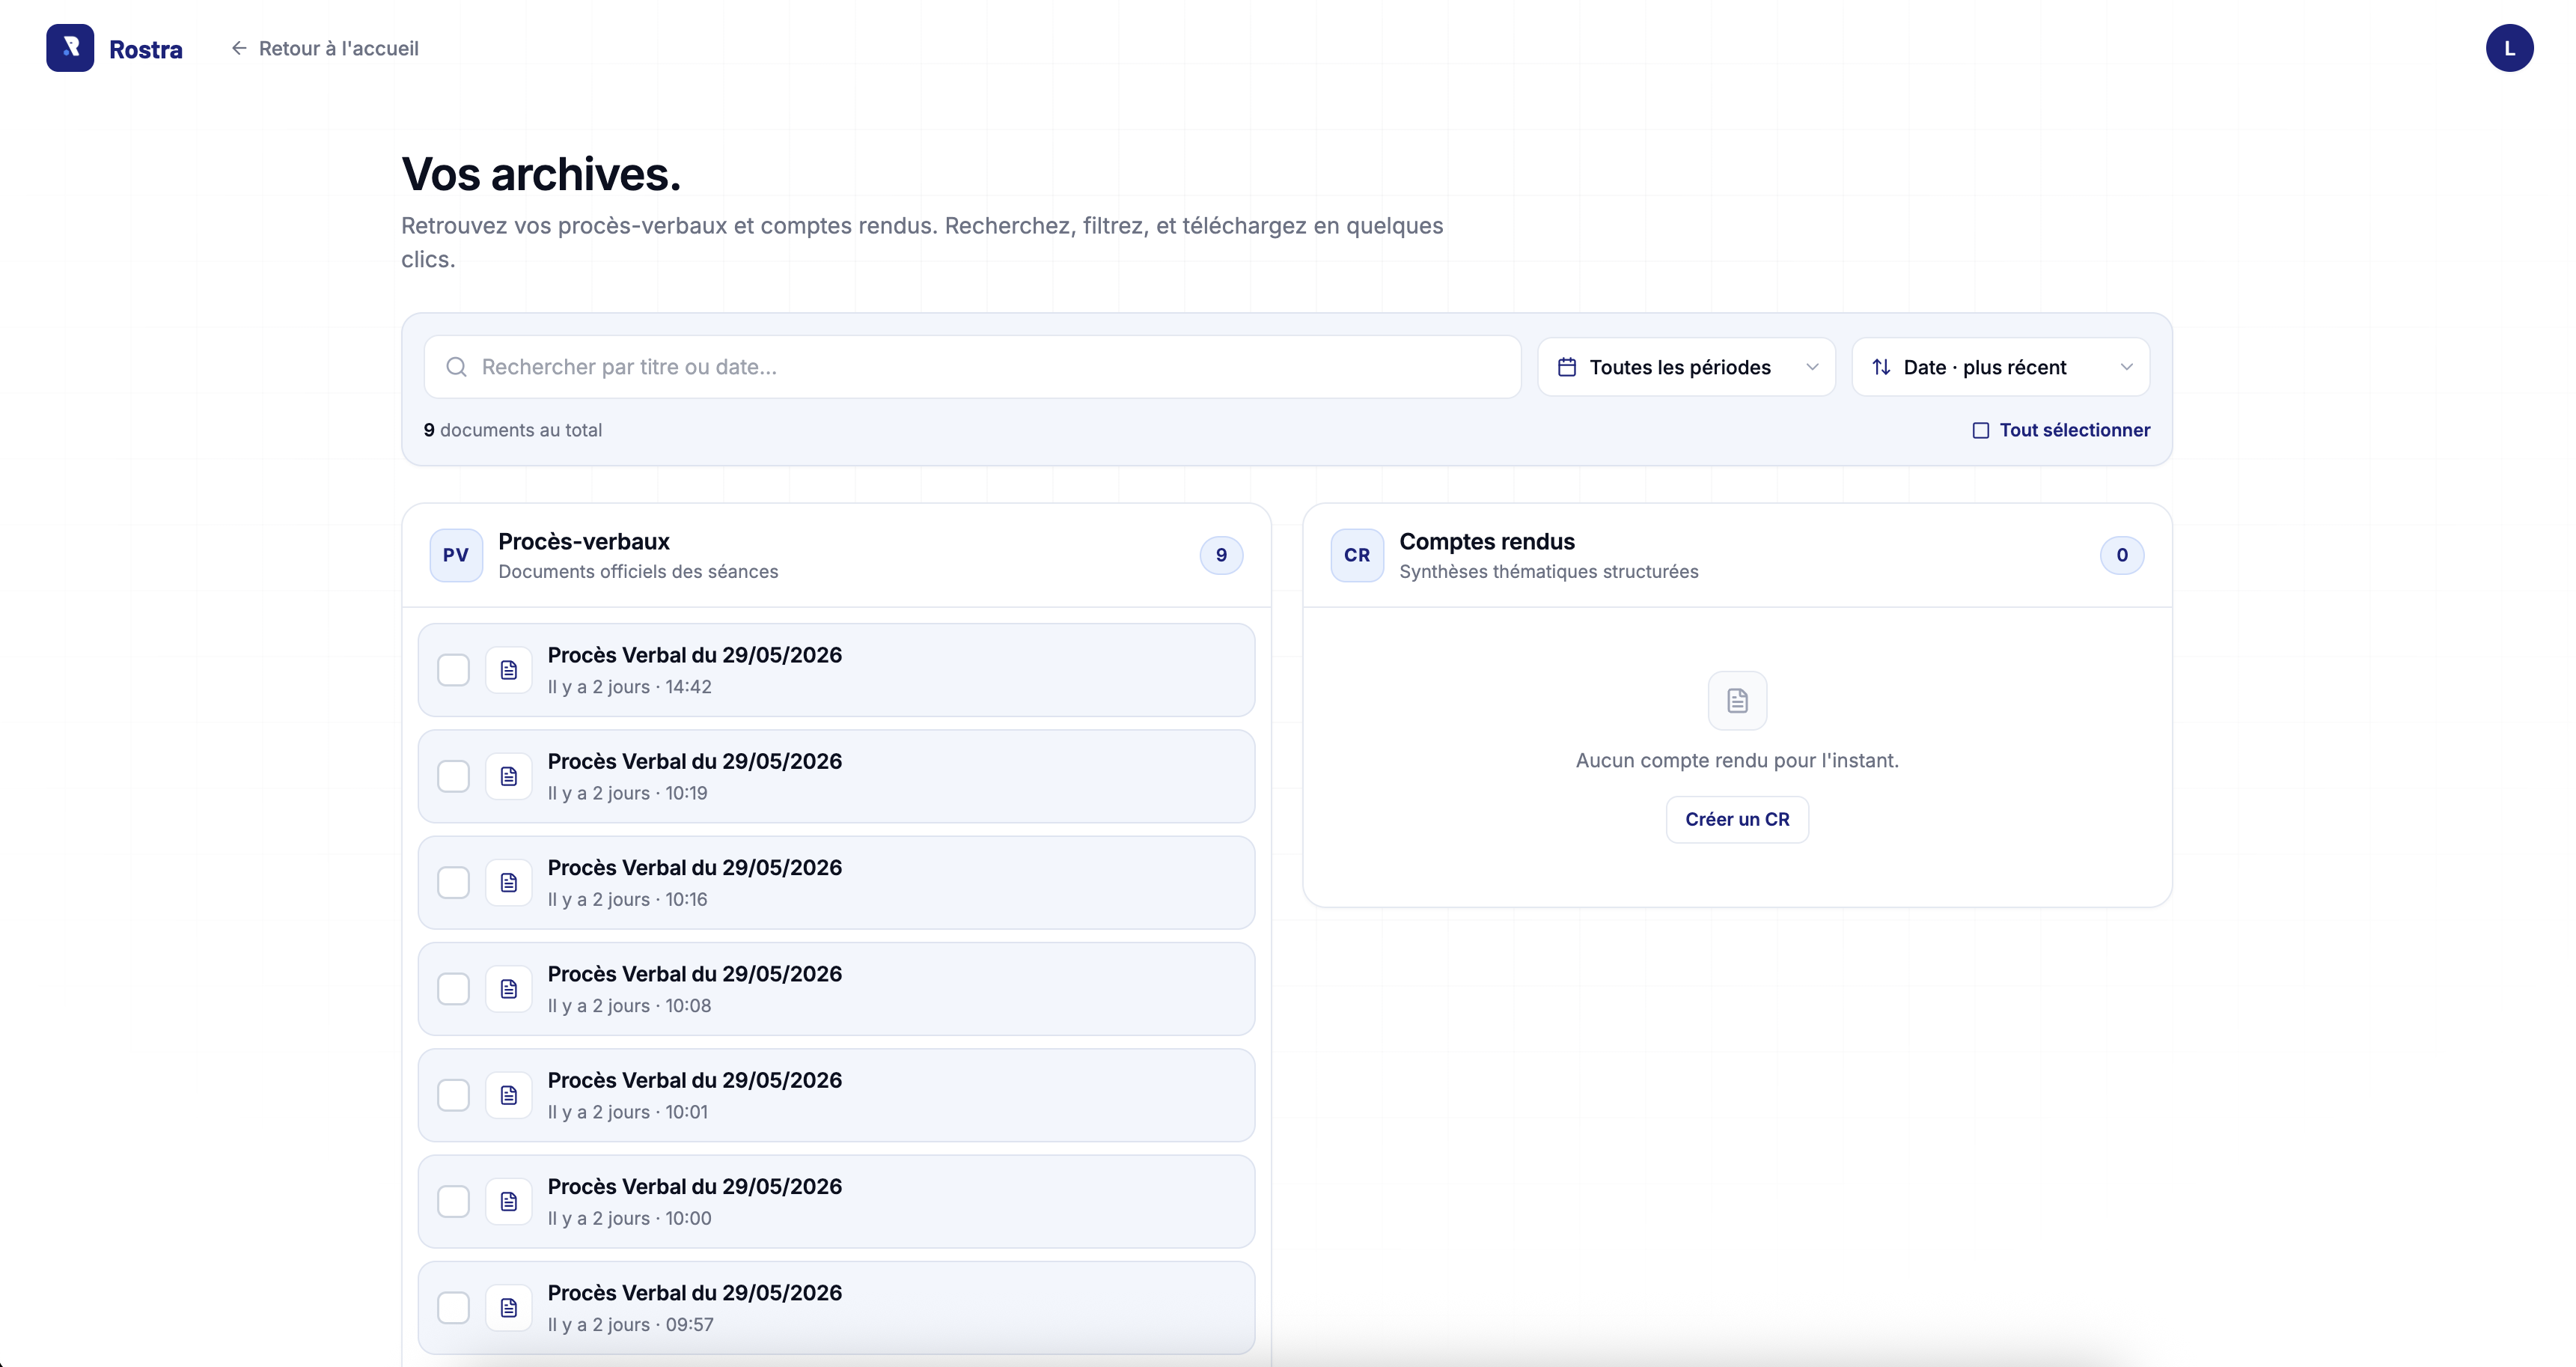Click document icon of the 10:08 procès verbal
2576x1367 pixels.
[509, 989]
